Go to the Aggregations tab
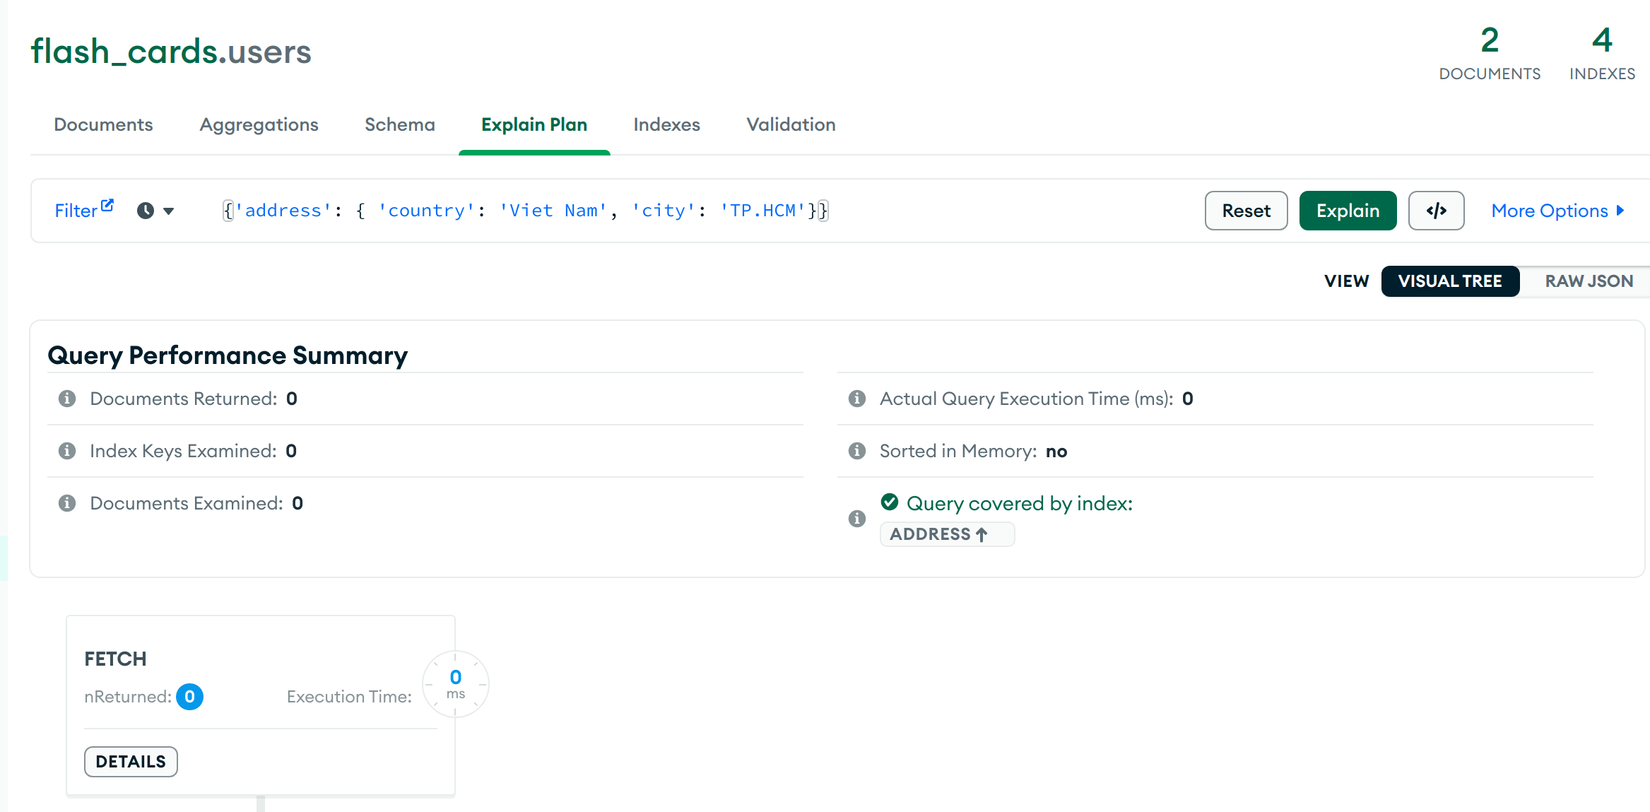Viewport: 1650px width, 812px height. (259, 125)
